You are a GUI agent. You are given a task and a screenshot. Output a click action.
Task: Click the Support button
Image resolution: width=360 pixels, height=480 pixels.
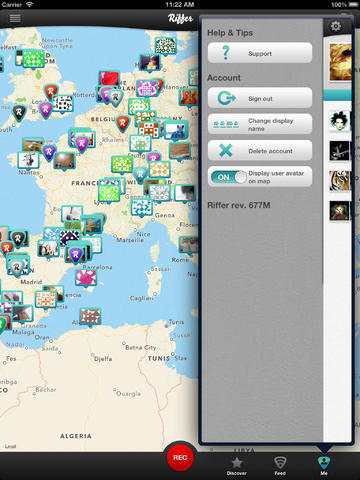[260, 53]
